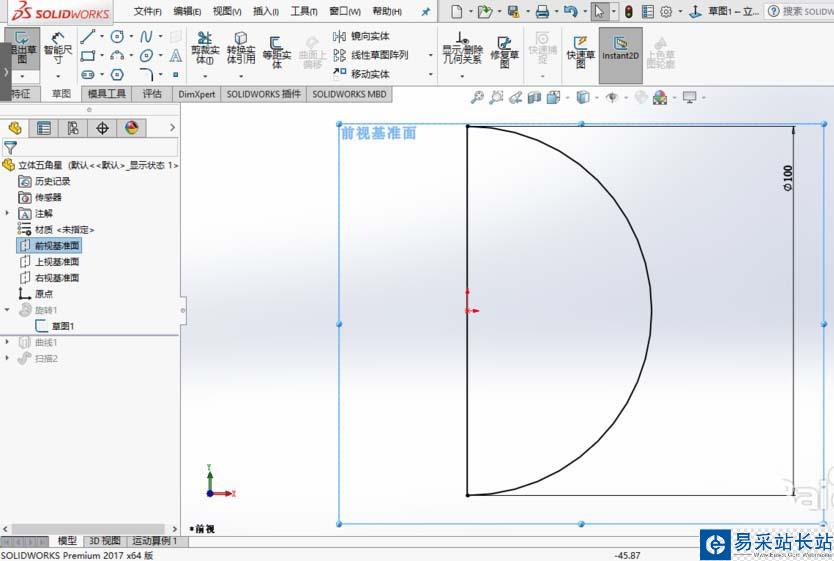The width and height of the screenshot is (834, 561).
Task: Select the Circle sketch tool
Action: point(117,36)
